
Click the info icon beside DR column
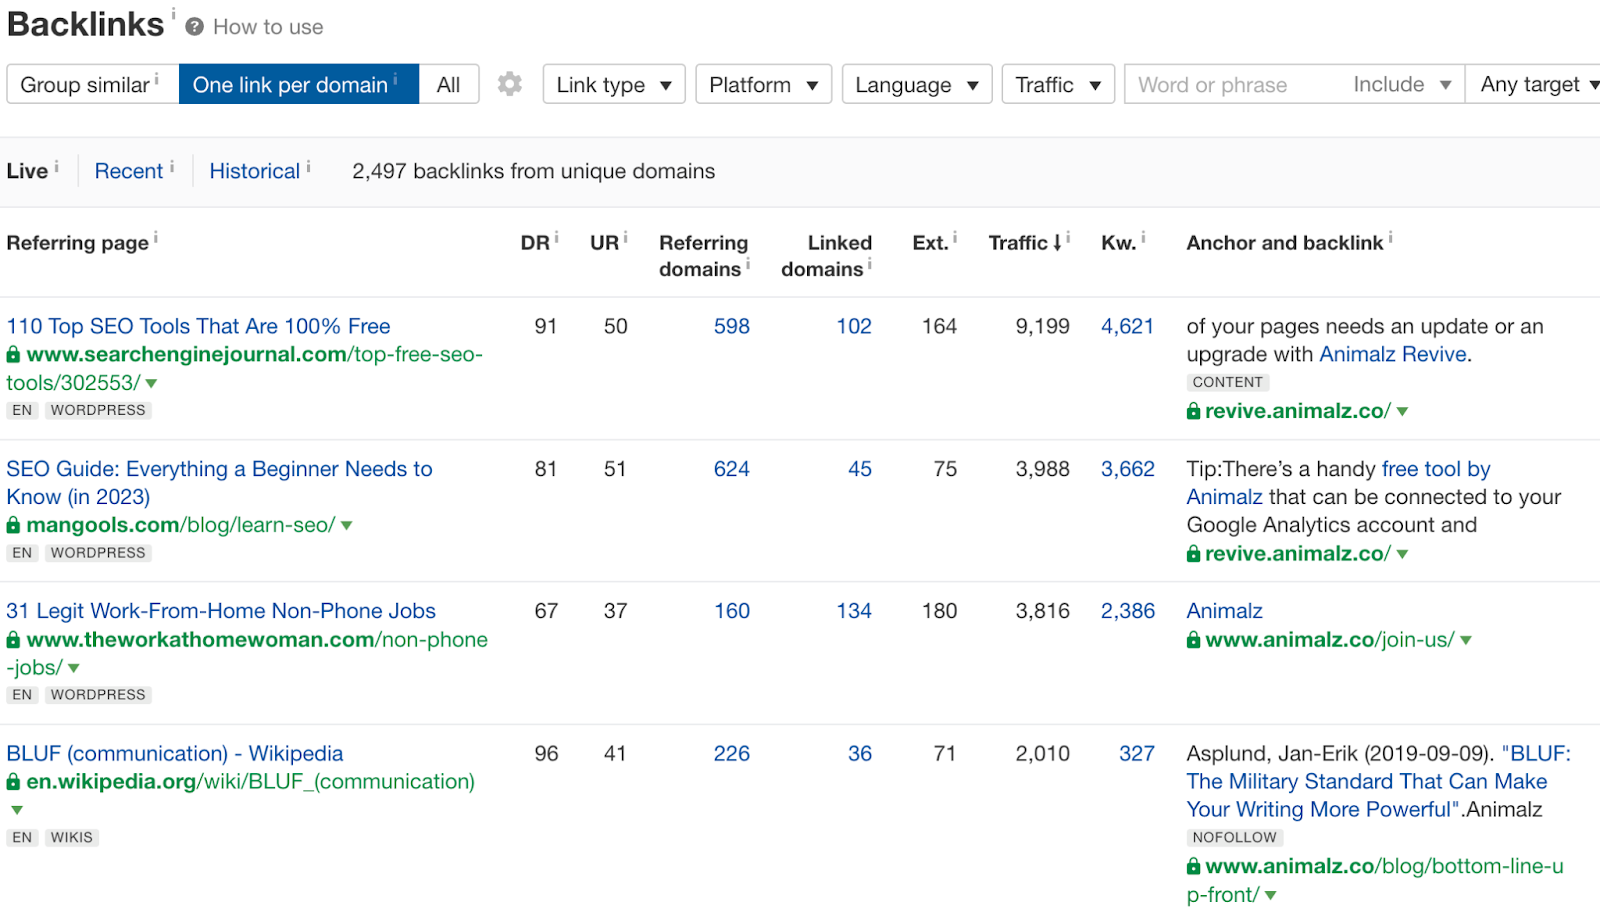(x=557, y=238)
